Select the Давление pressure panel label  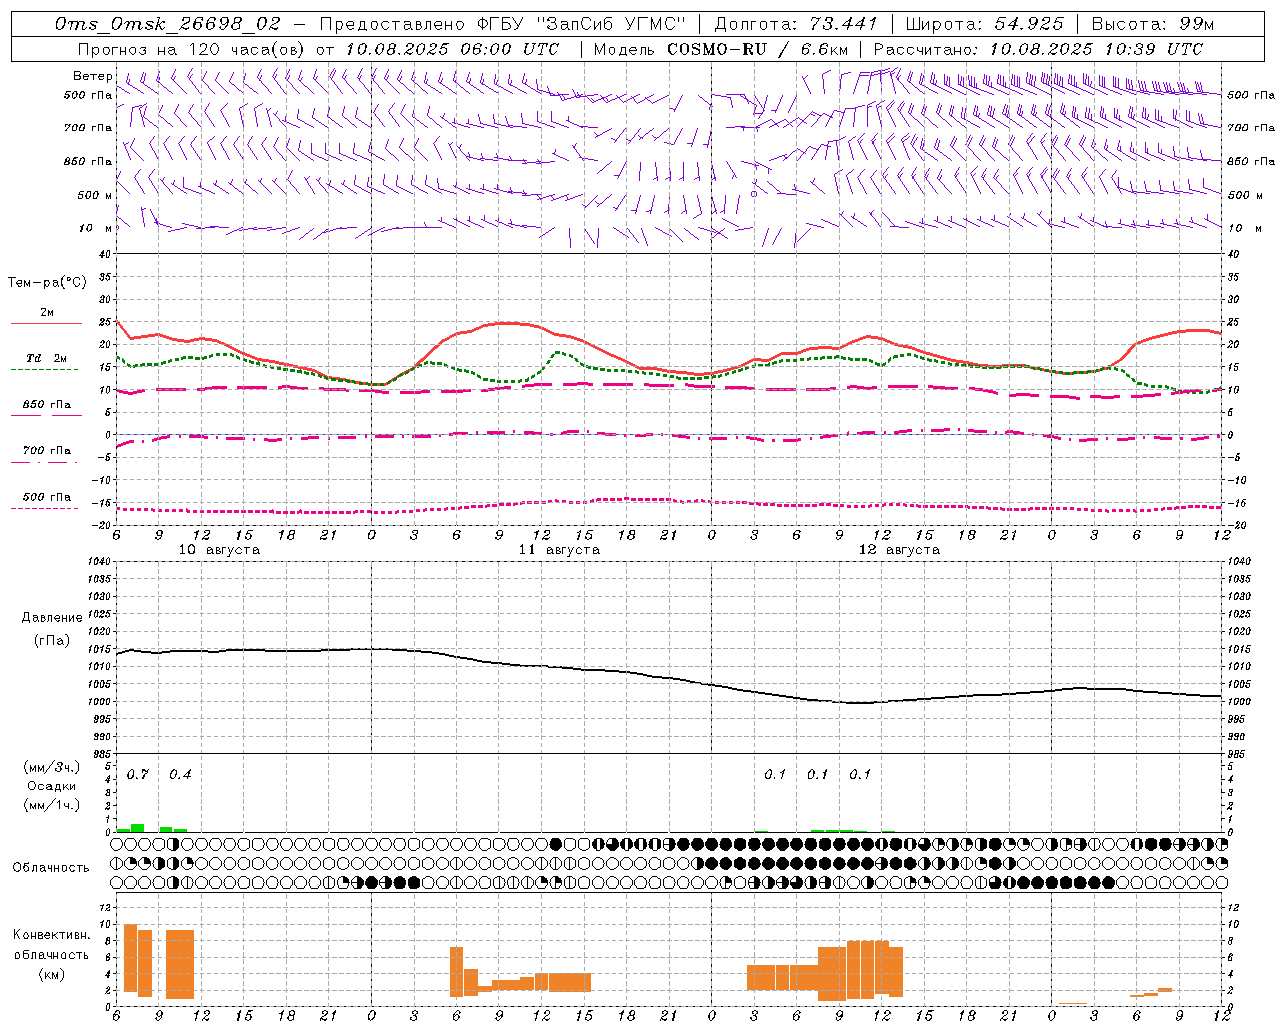click(x=52, y=618)
